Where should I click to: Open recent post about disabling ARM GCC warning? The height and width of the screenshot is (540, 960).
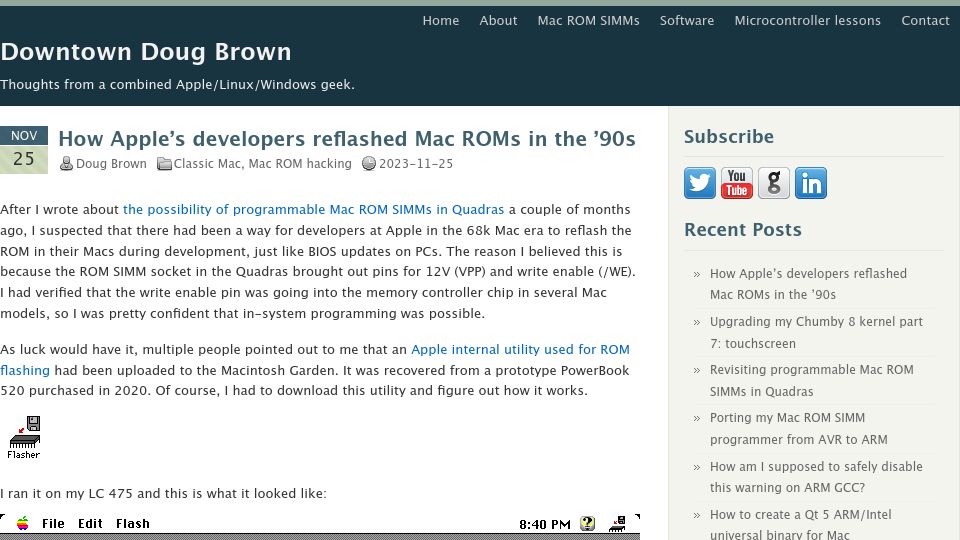click(x=816, y=477)
